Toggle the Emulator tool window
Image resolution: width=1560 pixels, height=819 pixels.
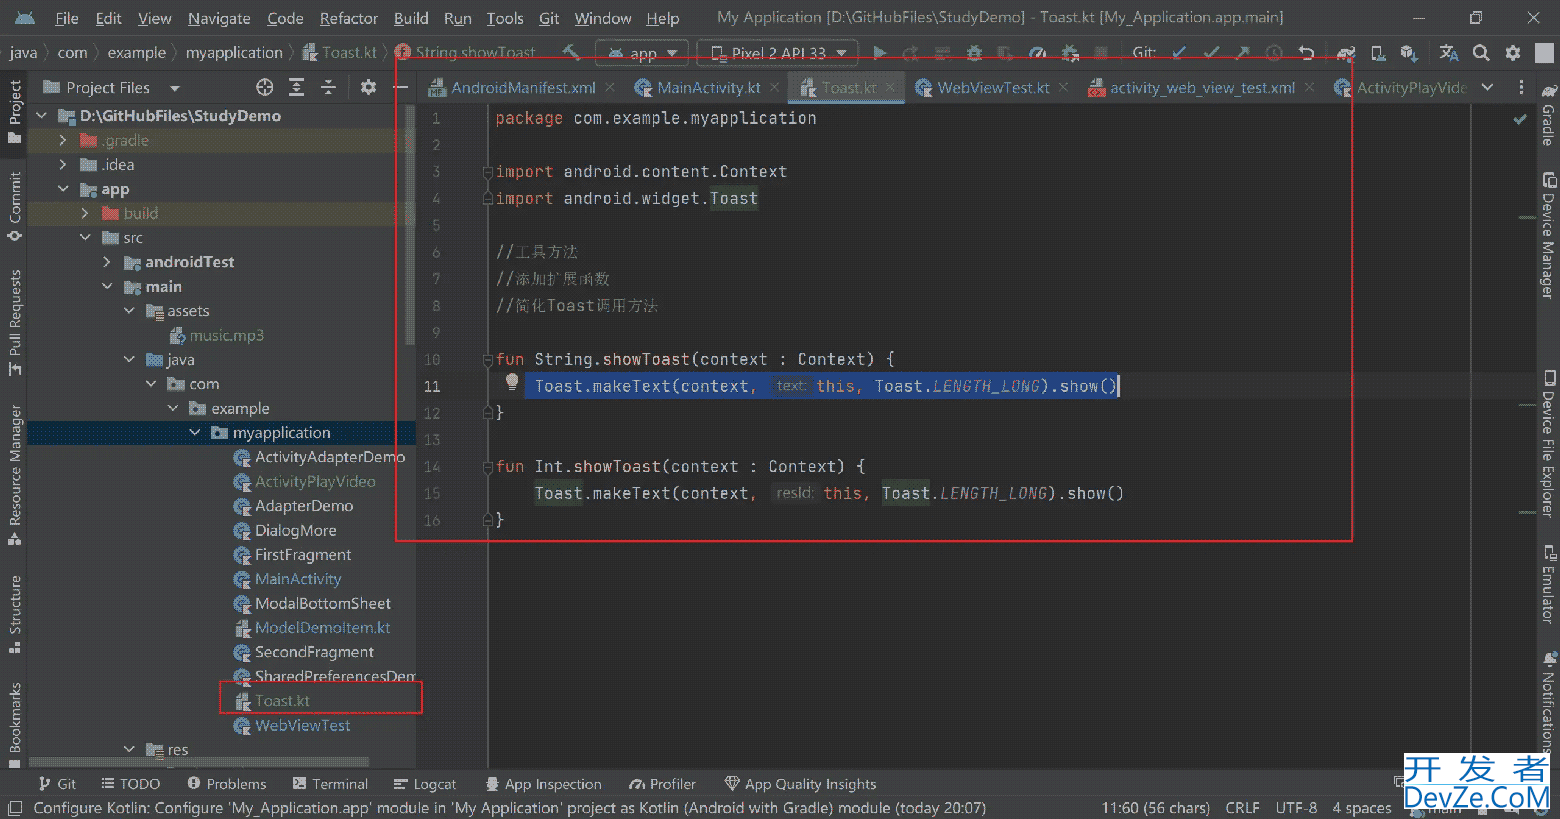click(1548, 584)
